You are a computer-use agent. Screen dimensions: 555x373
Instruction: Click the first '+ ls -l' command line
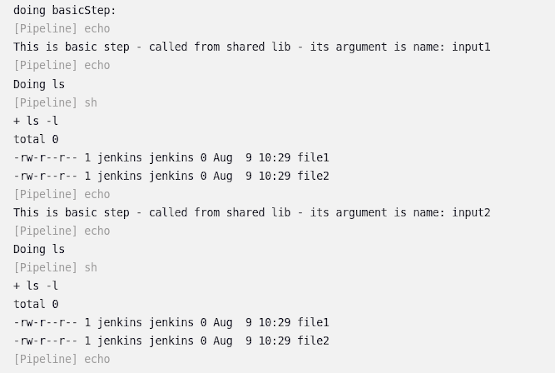[x=36, y=121]
